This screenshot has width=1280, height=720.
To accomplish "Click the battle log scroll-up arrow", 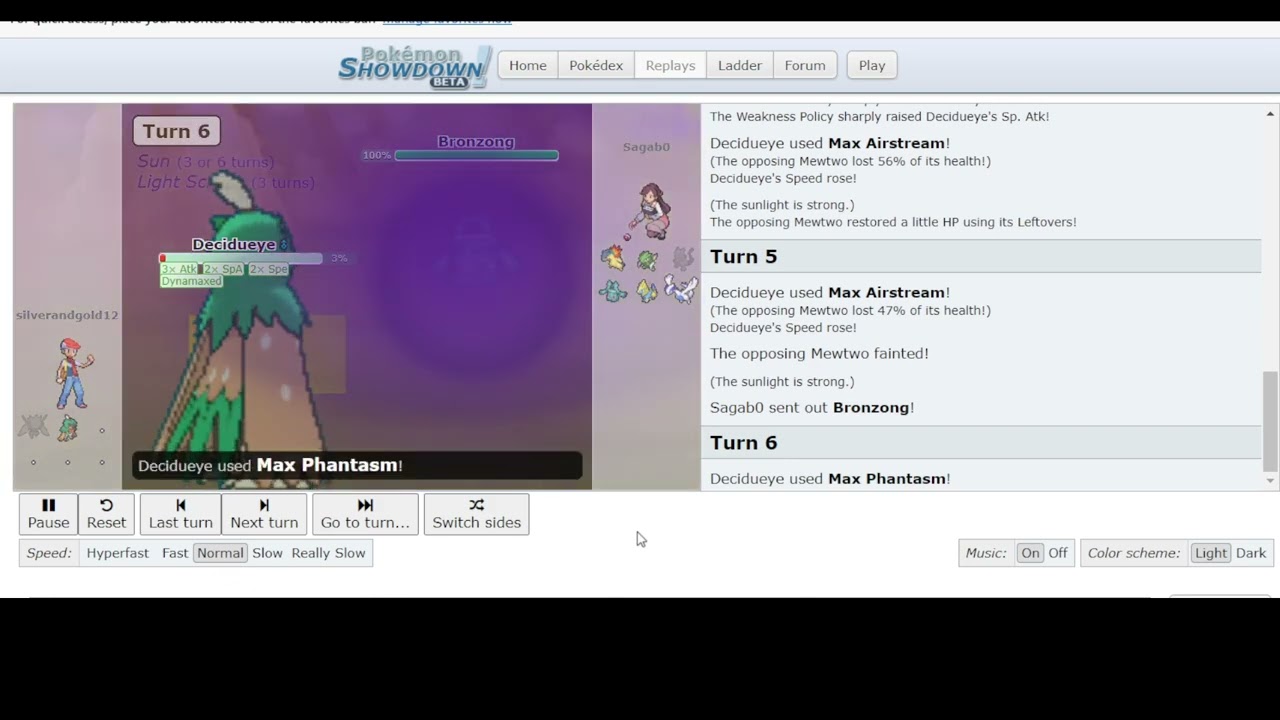I will pos(1270,114).
